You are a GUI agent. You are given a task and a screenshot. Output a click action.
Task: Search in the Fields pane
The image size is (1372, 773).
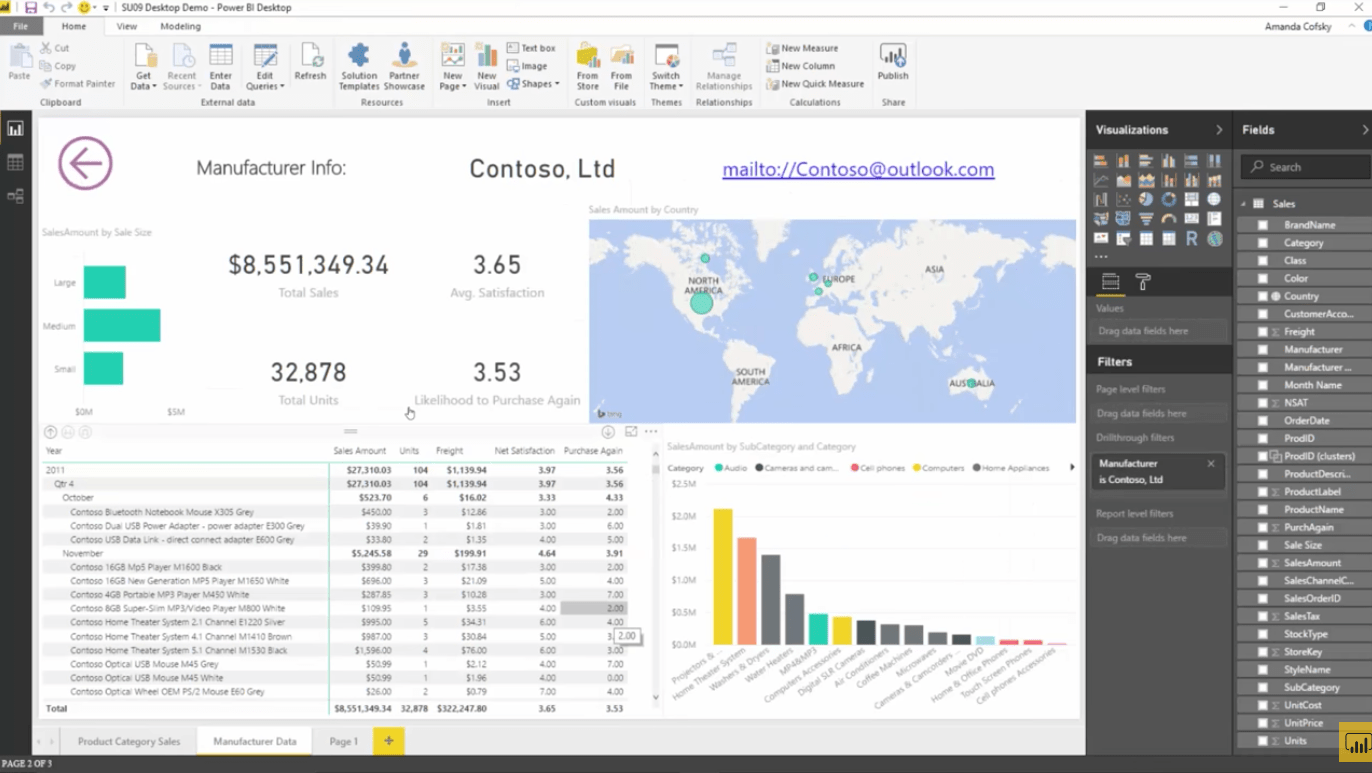tap(1306, 167)
